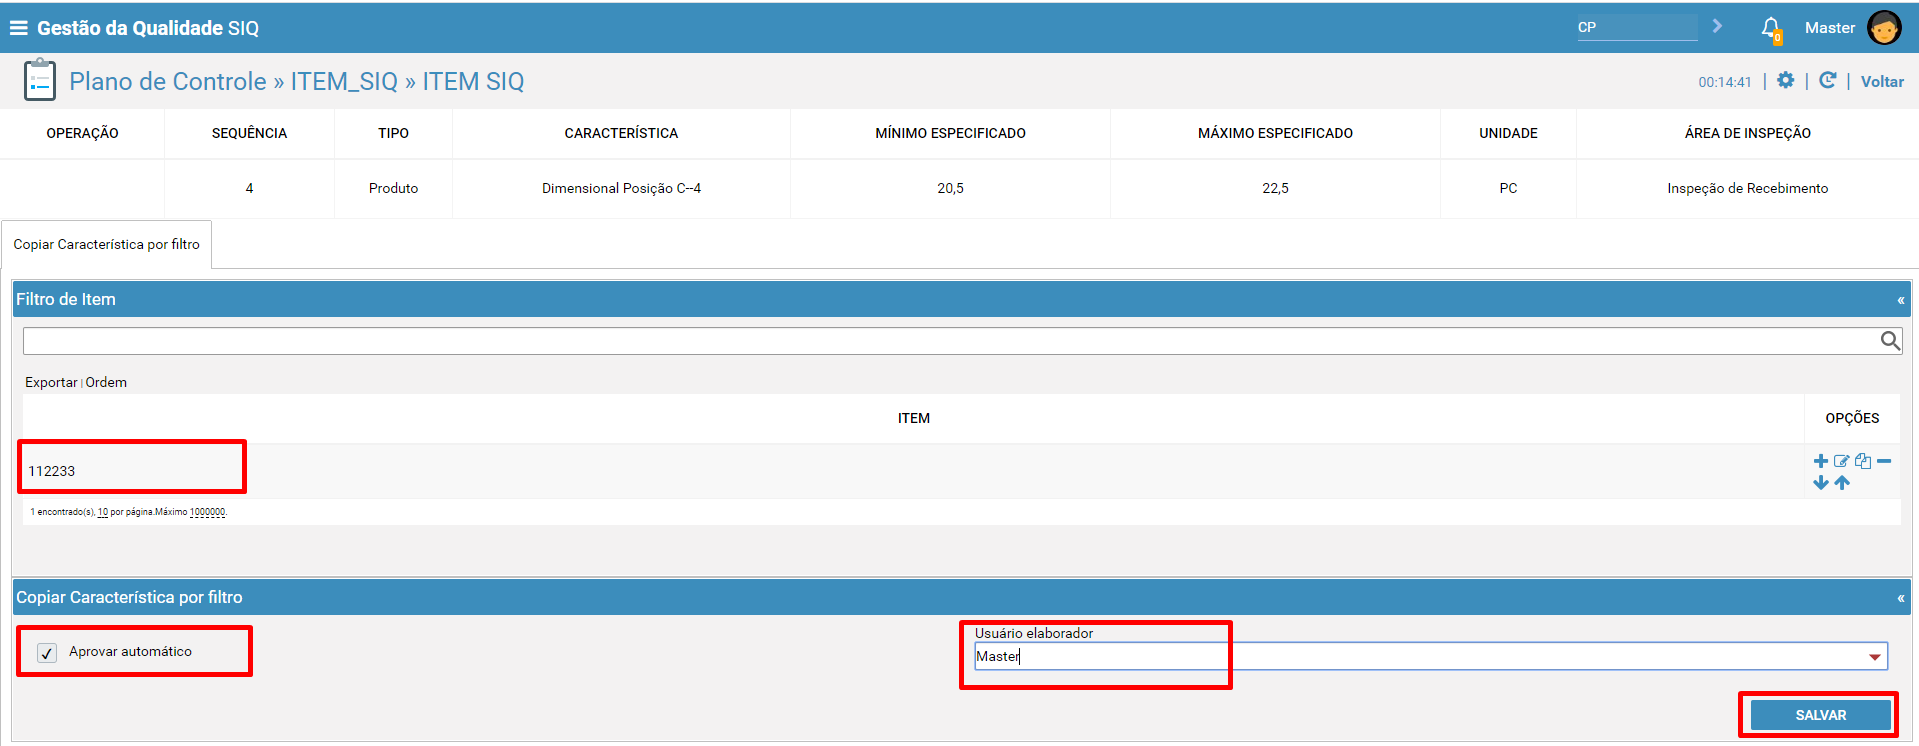Click the MÁXIMO ESPECIFICADO column header
This screenshot has height=746, width=1919.
[1275, 133]
